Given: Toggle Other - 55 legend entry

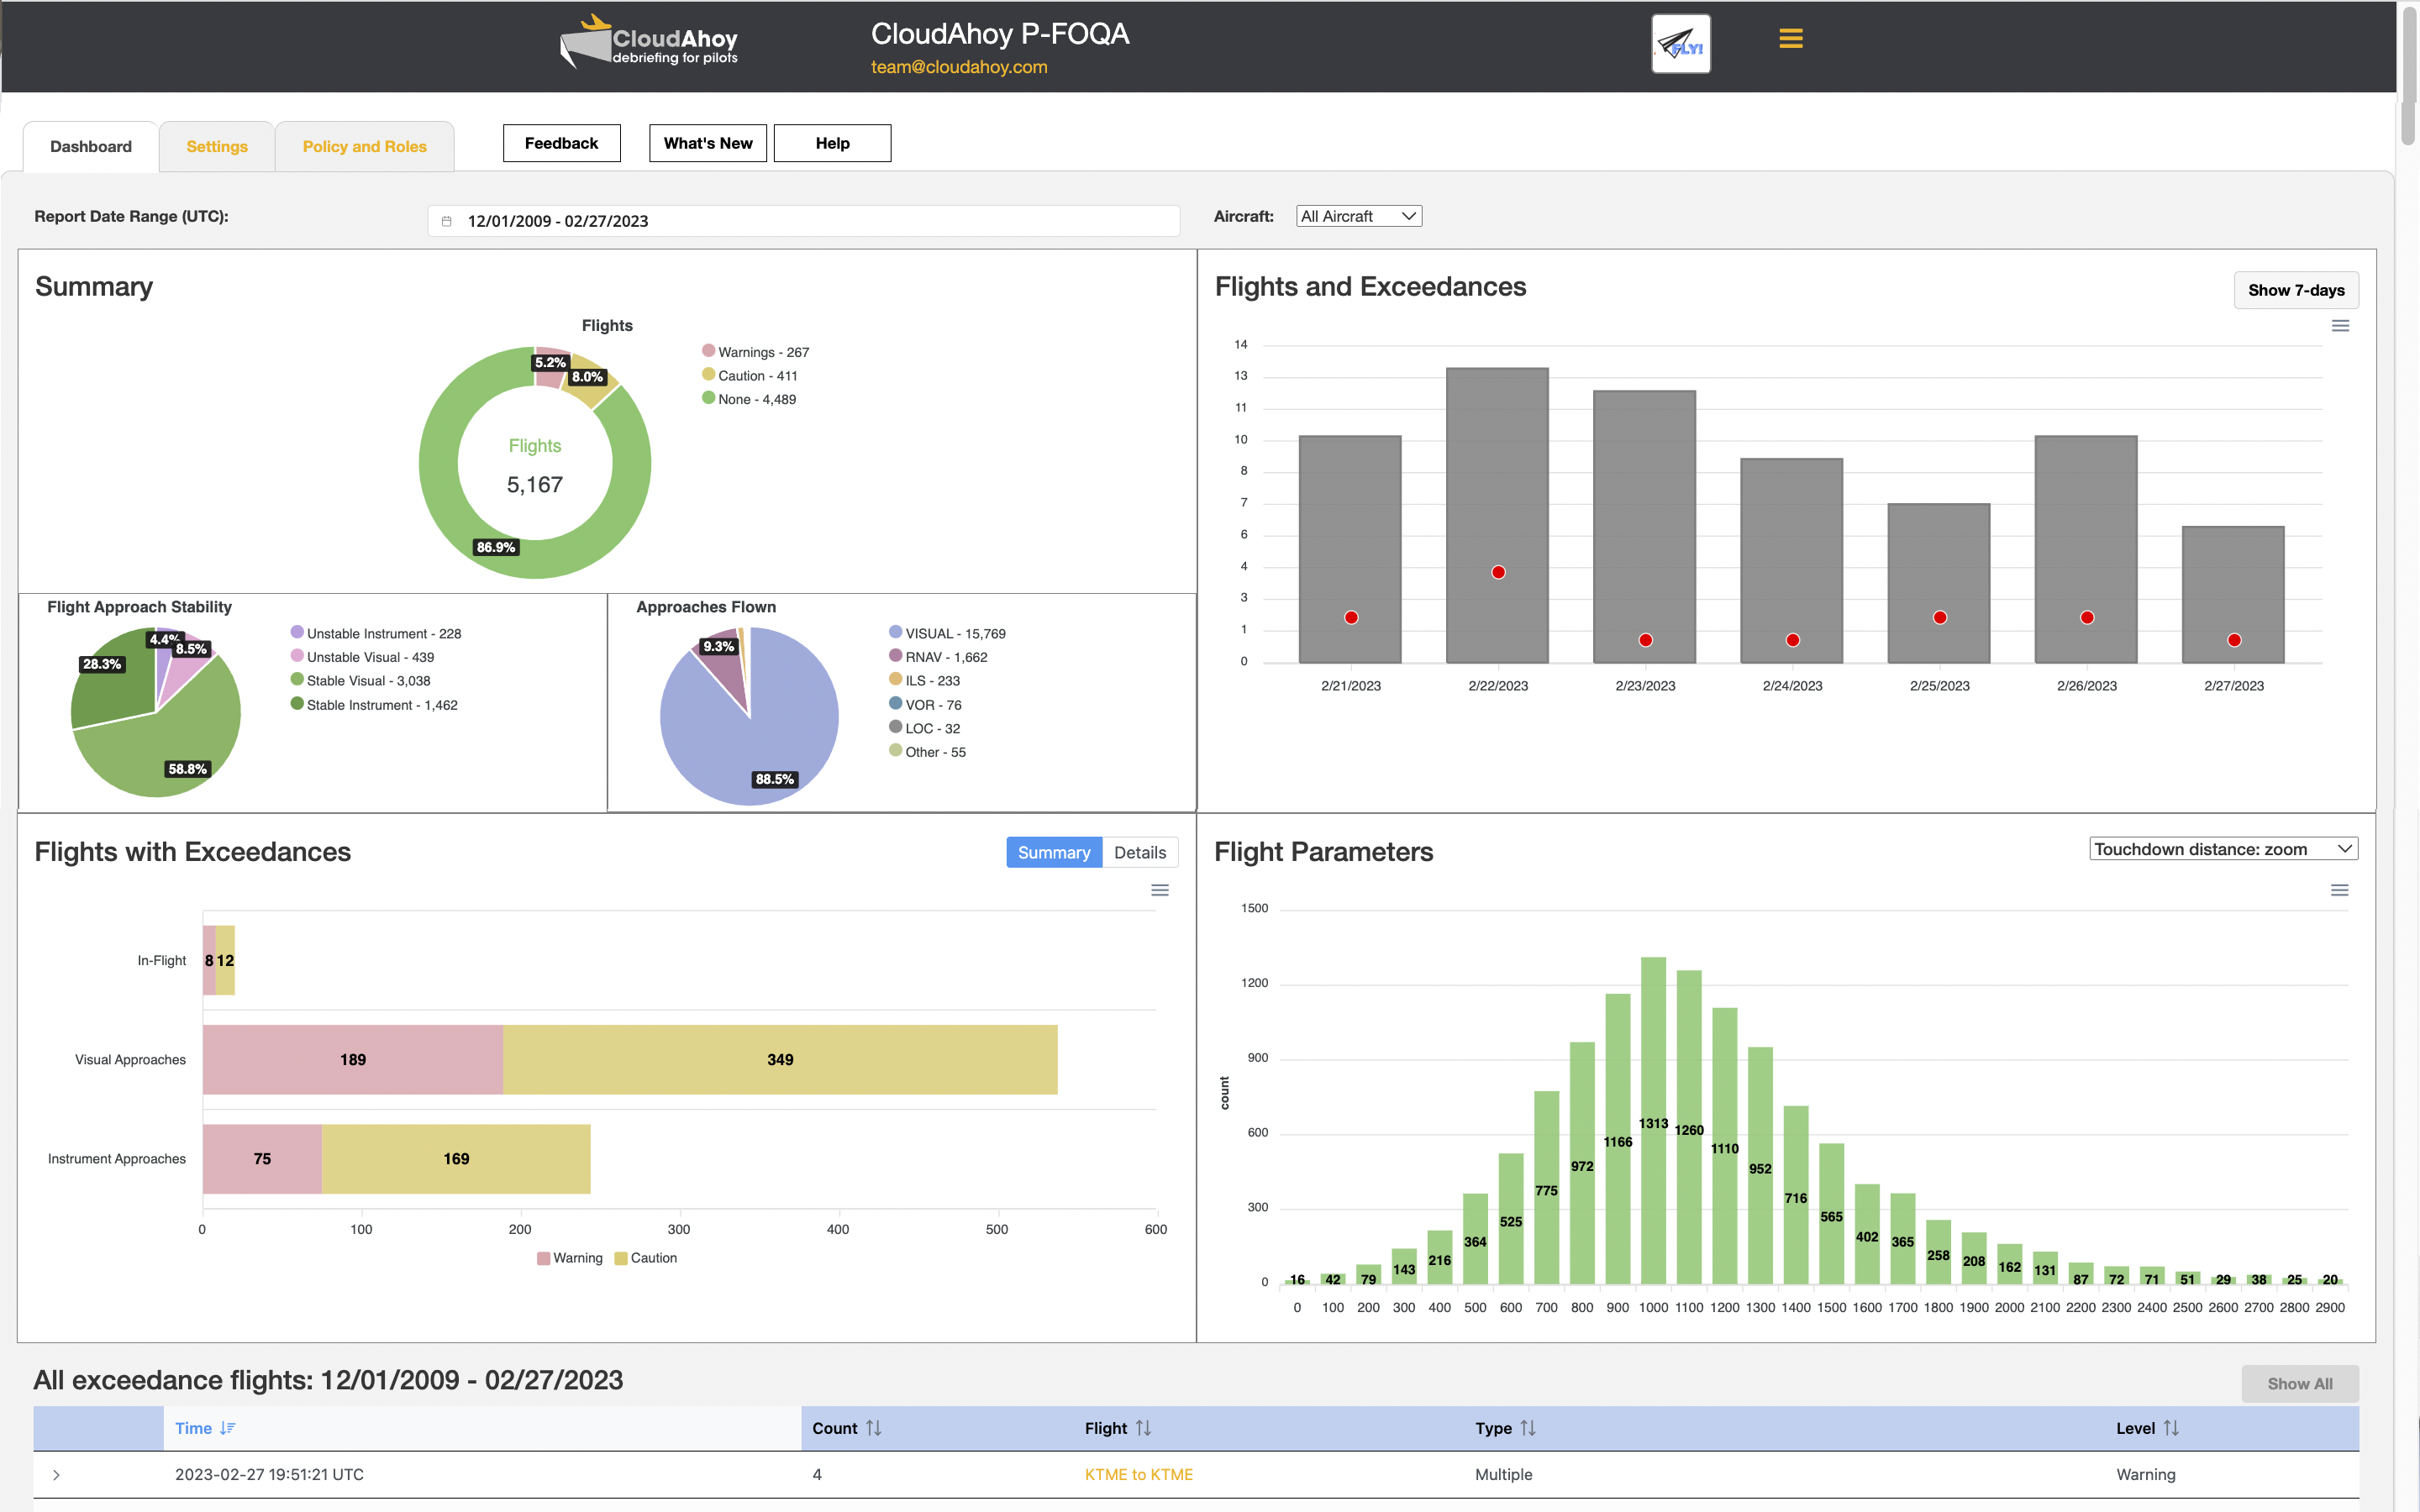Looking at the screenshot, I should (927, 752).
